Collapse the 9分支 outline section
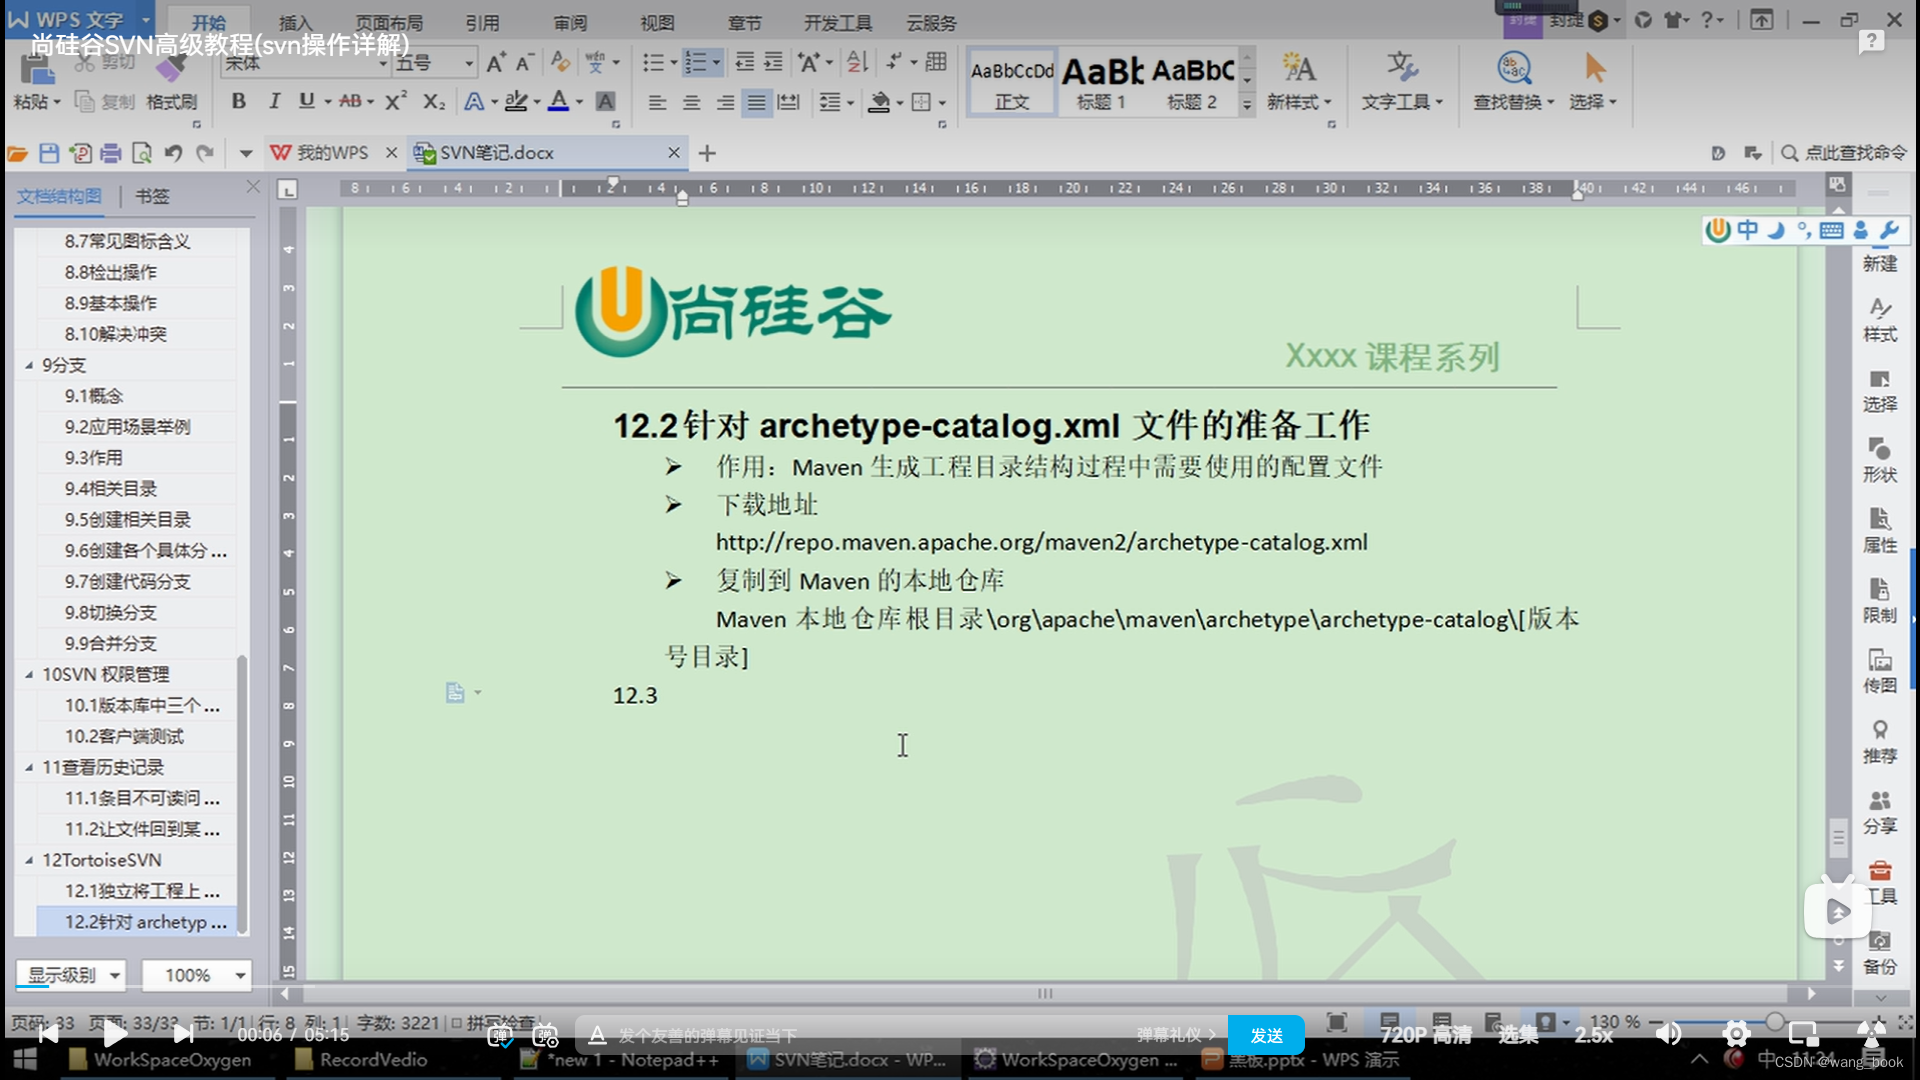Screen dimensions: 1920x1080 tap(29, 365)
